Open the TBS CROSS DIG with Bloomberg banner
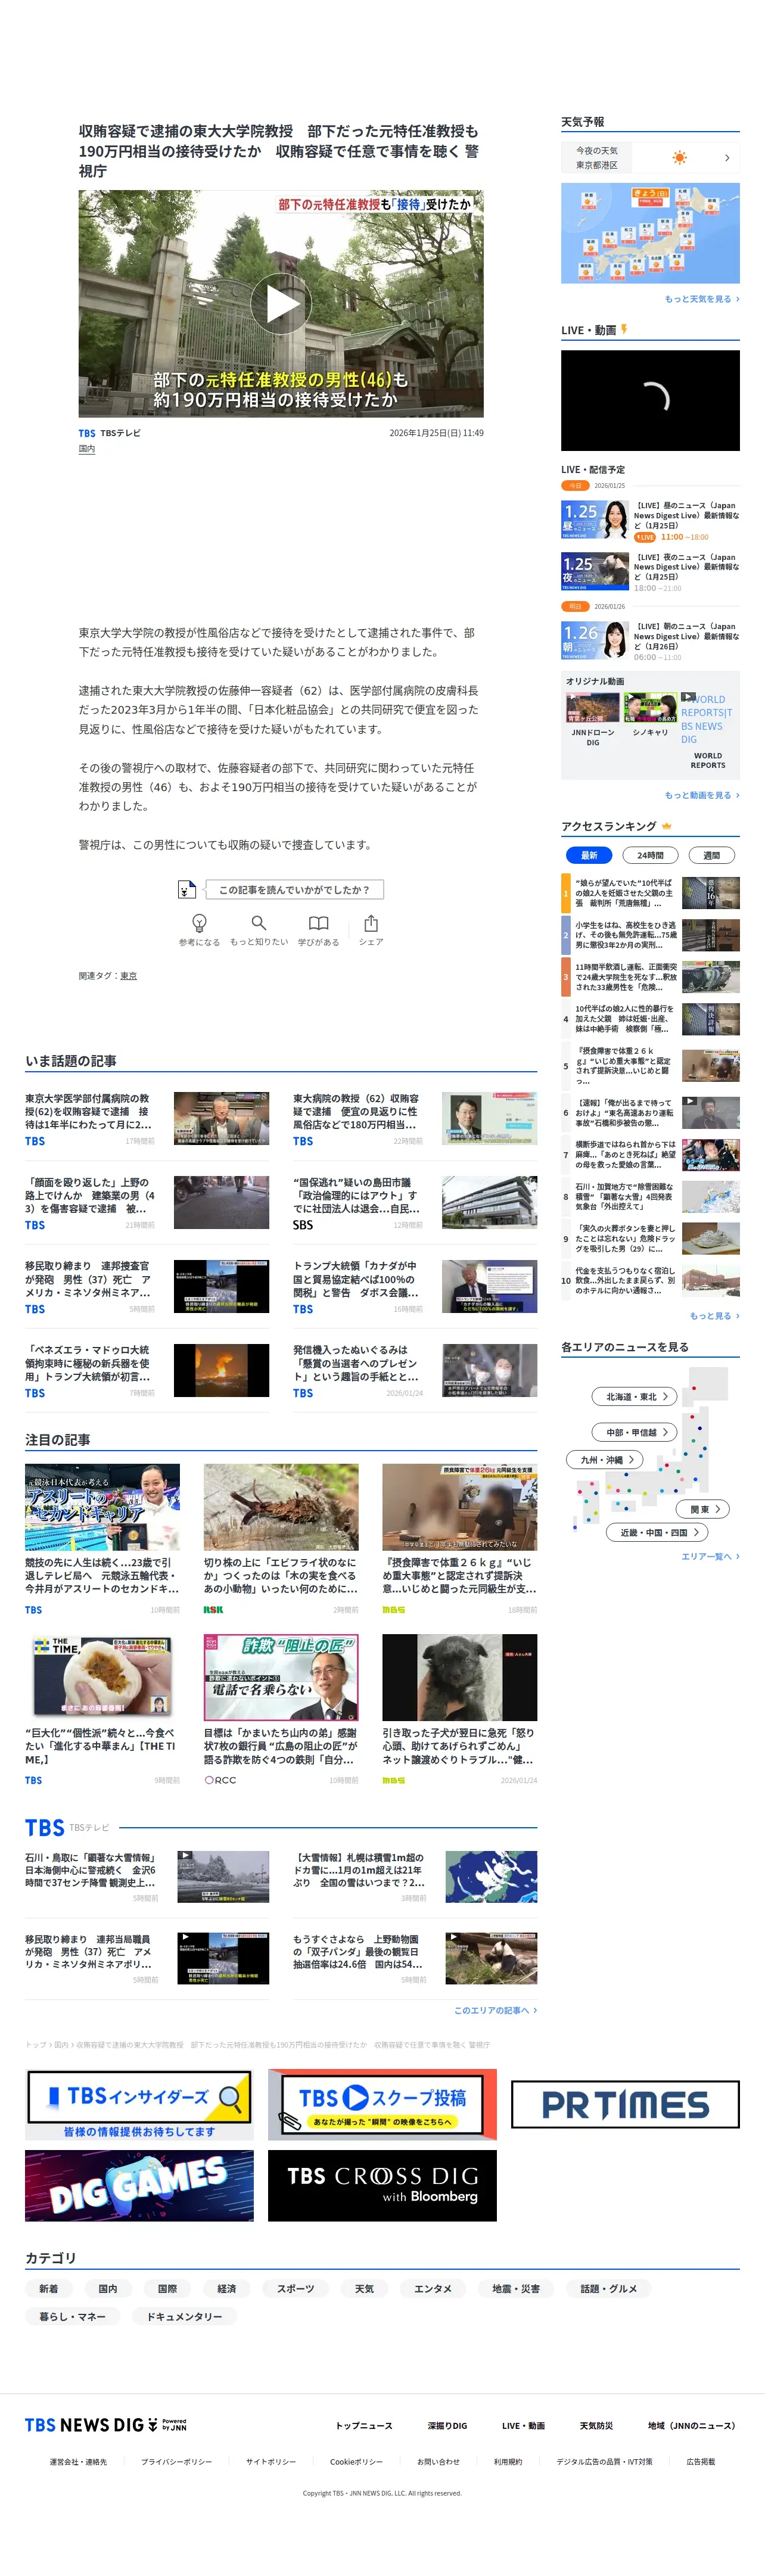Screen dimensions: 765x2576 coord(382,2186)
